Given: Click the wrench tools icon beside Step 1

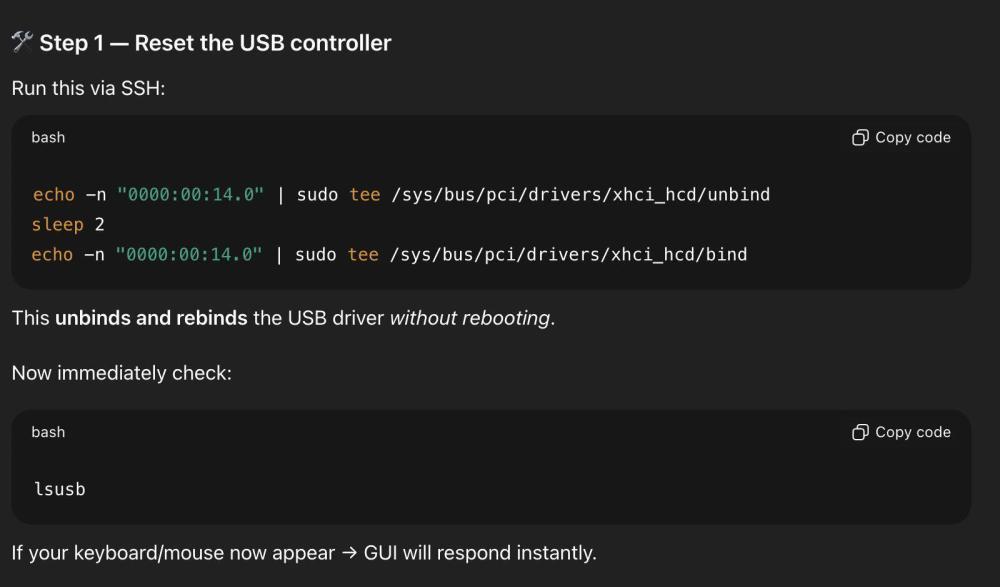Looking at the screenshot, I should (22, 42).
